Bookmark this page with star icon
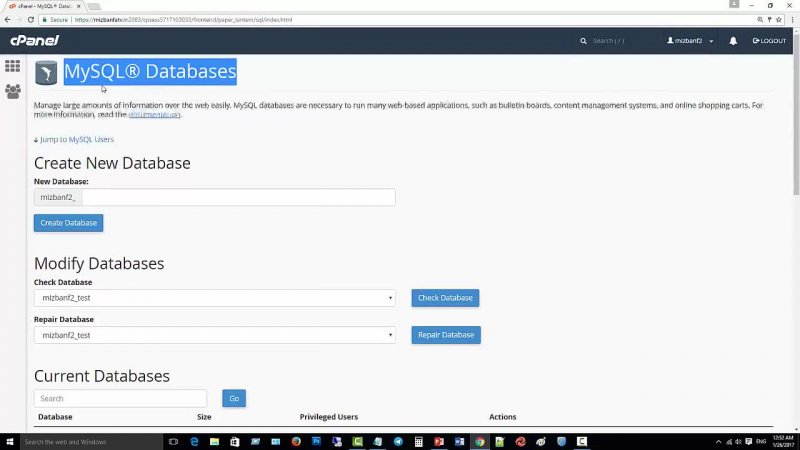Viewport: 800px width, 450px height. 773,19
